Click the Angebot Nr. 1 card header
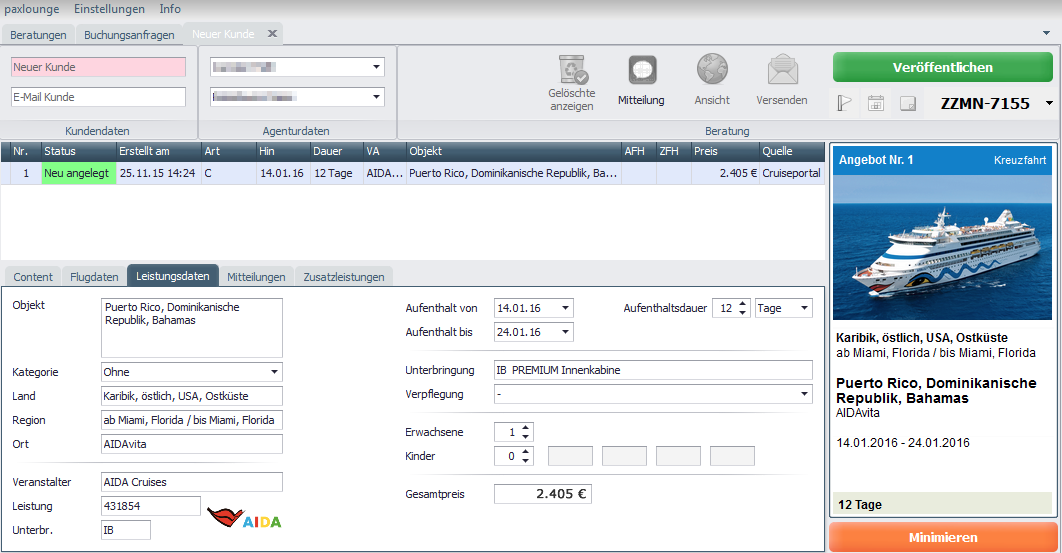The height and width of the screenshot is (553, 1062). pyautogui.click(x=942, y=160)
